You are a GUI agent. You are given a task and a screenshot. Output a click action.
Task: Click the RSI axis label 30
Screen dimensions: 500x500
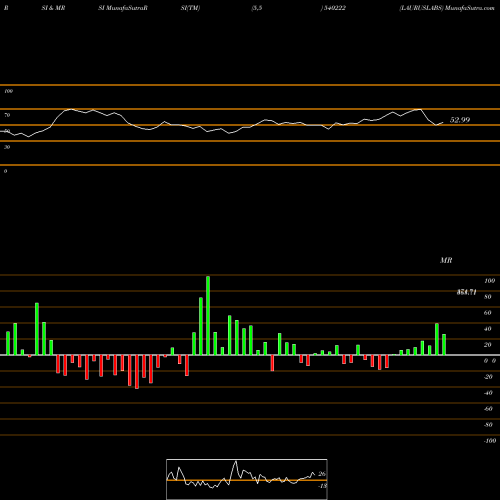pos(7,147)
